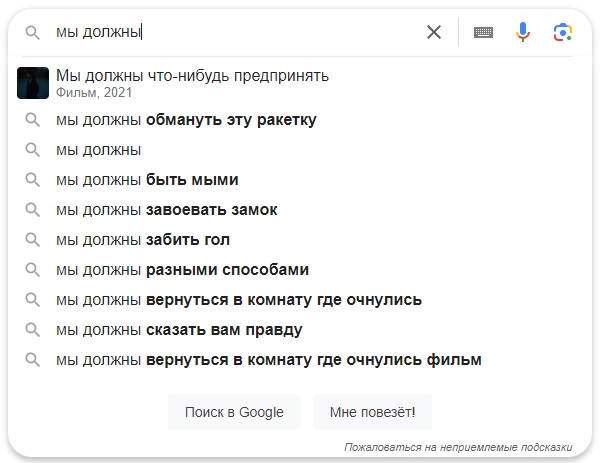The width and height of the screenshot is (600, 463).
Task: Open the film thumbnail for 2021 movie
Action: (33, 82)
